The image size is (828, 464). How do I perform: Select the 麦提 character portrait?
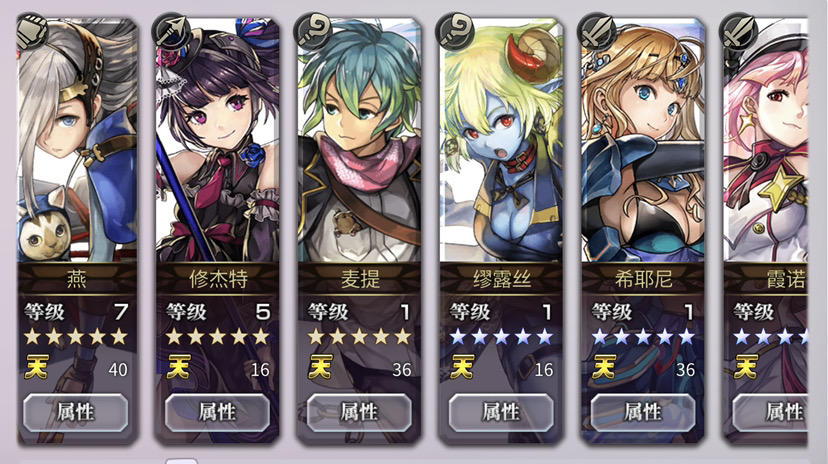coord(359,140)
